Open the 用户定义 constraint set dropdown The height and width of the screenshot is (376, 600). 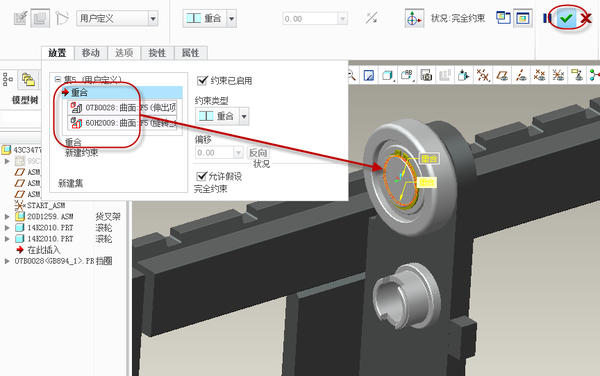coord(153,18)
